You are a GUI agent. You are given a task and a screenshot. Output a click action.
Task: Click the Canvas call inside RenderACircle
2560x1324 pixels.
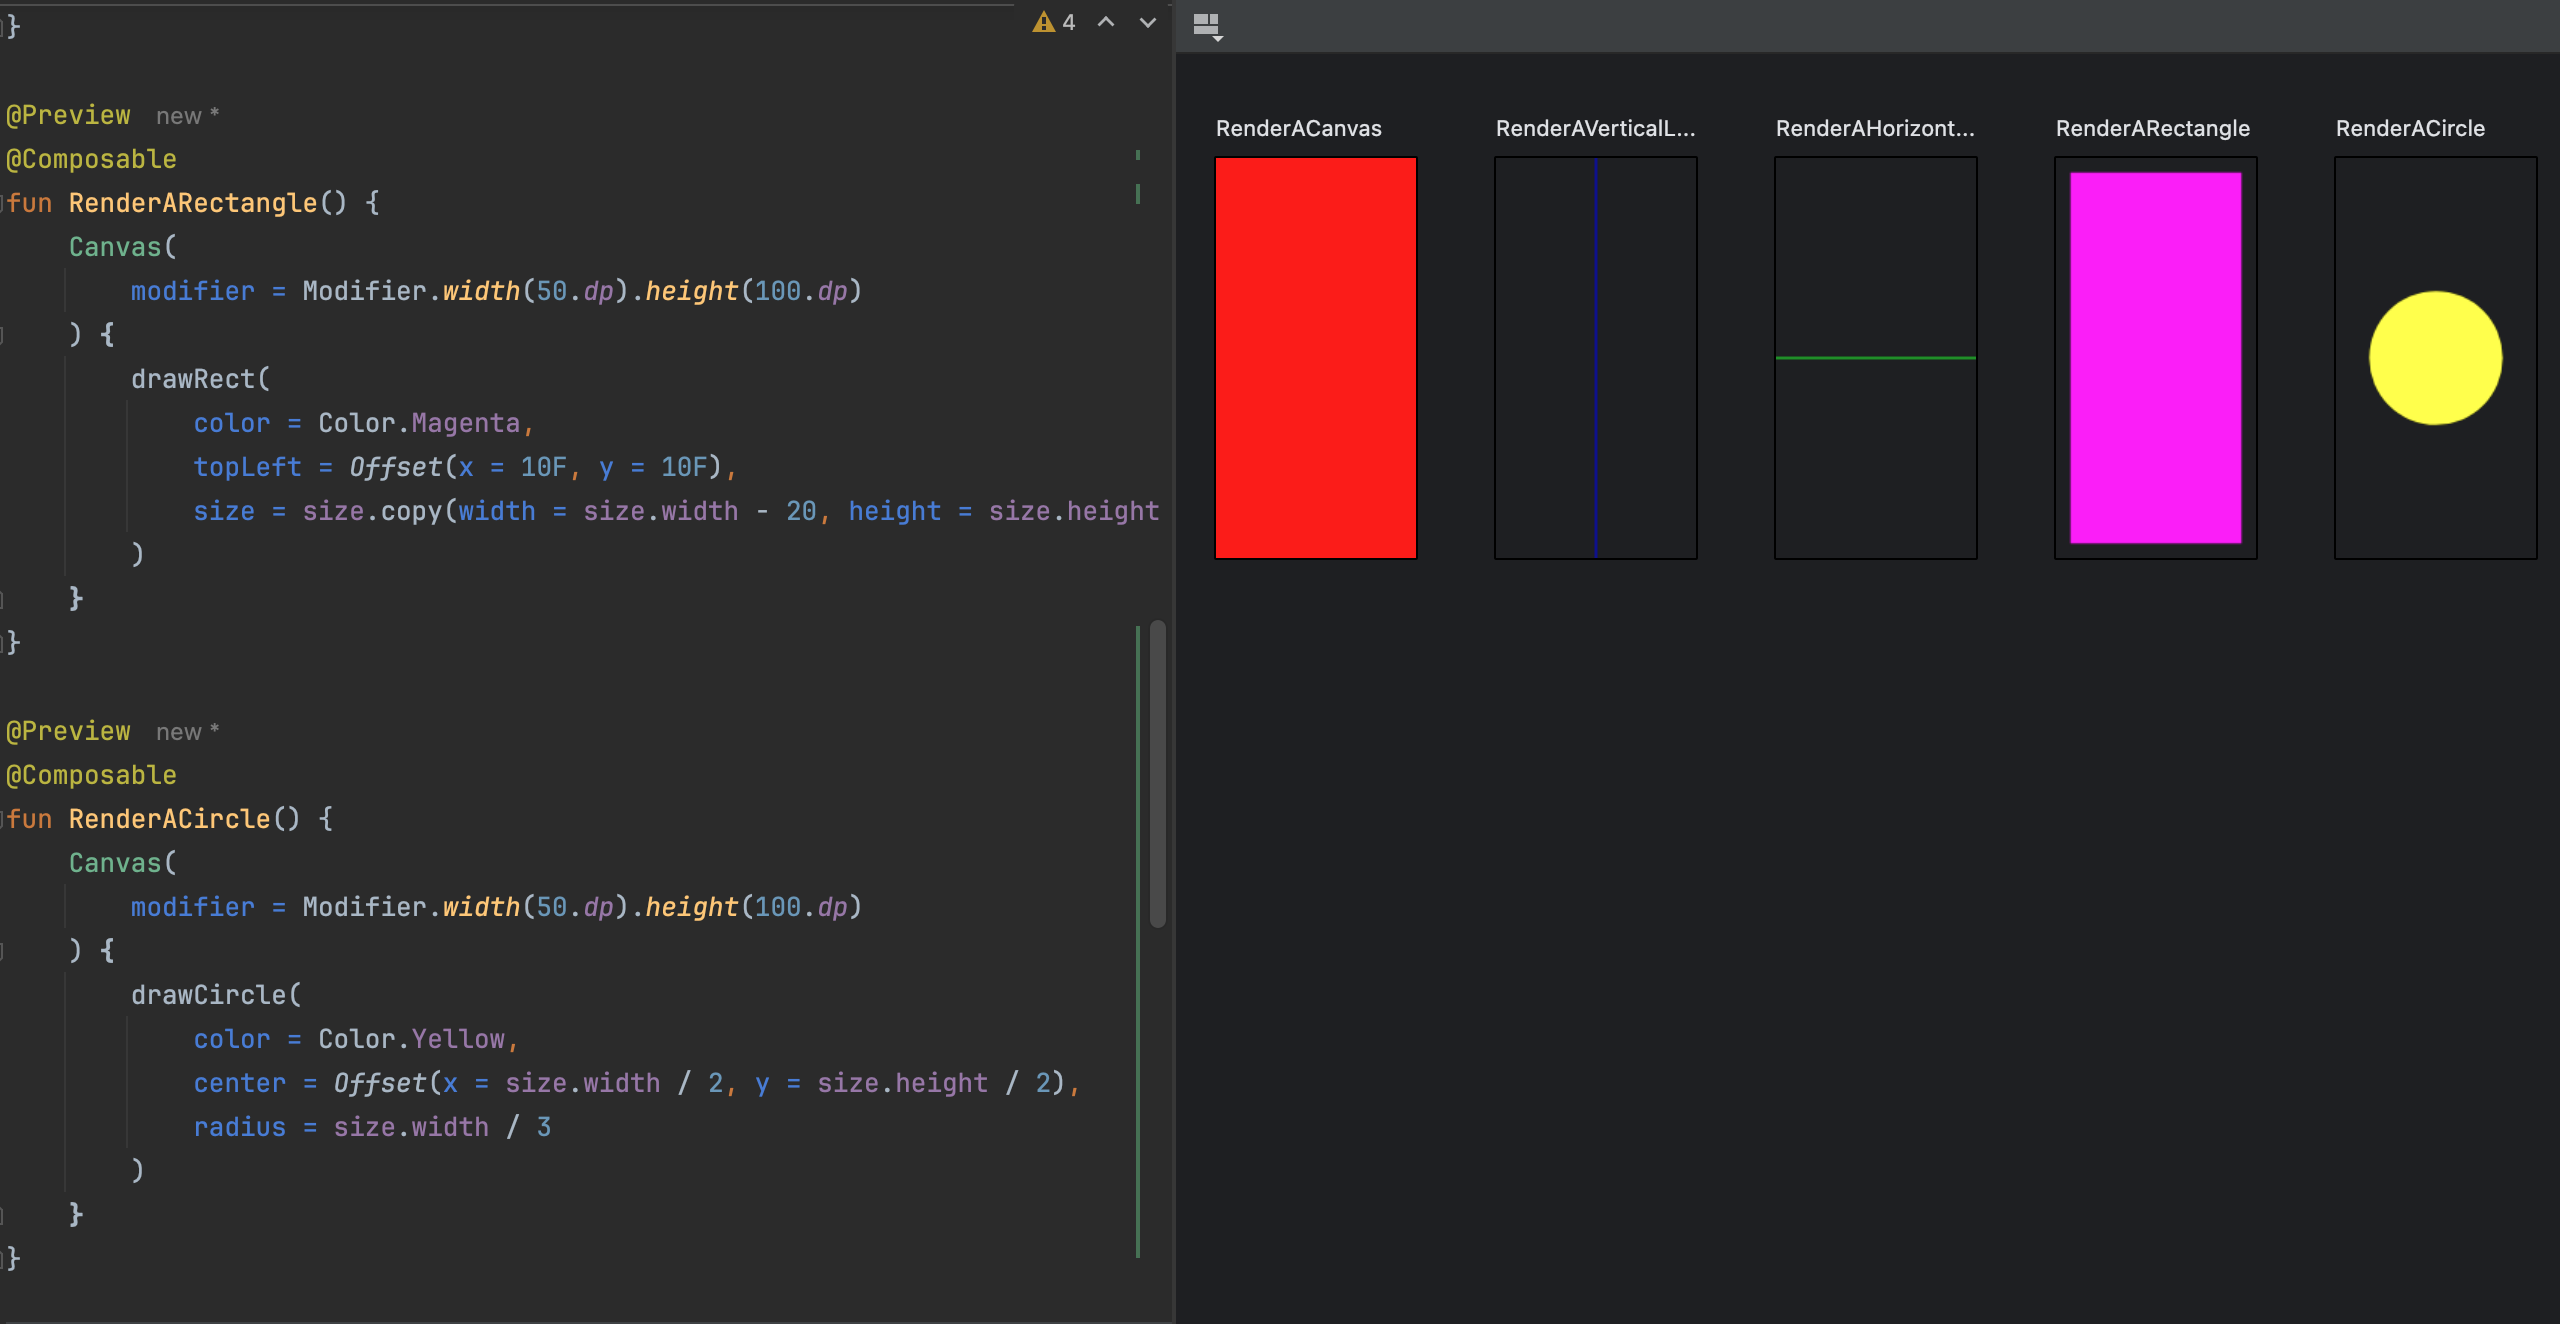tap(115, 863)
